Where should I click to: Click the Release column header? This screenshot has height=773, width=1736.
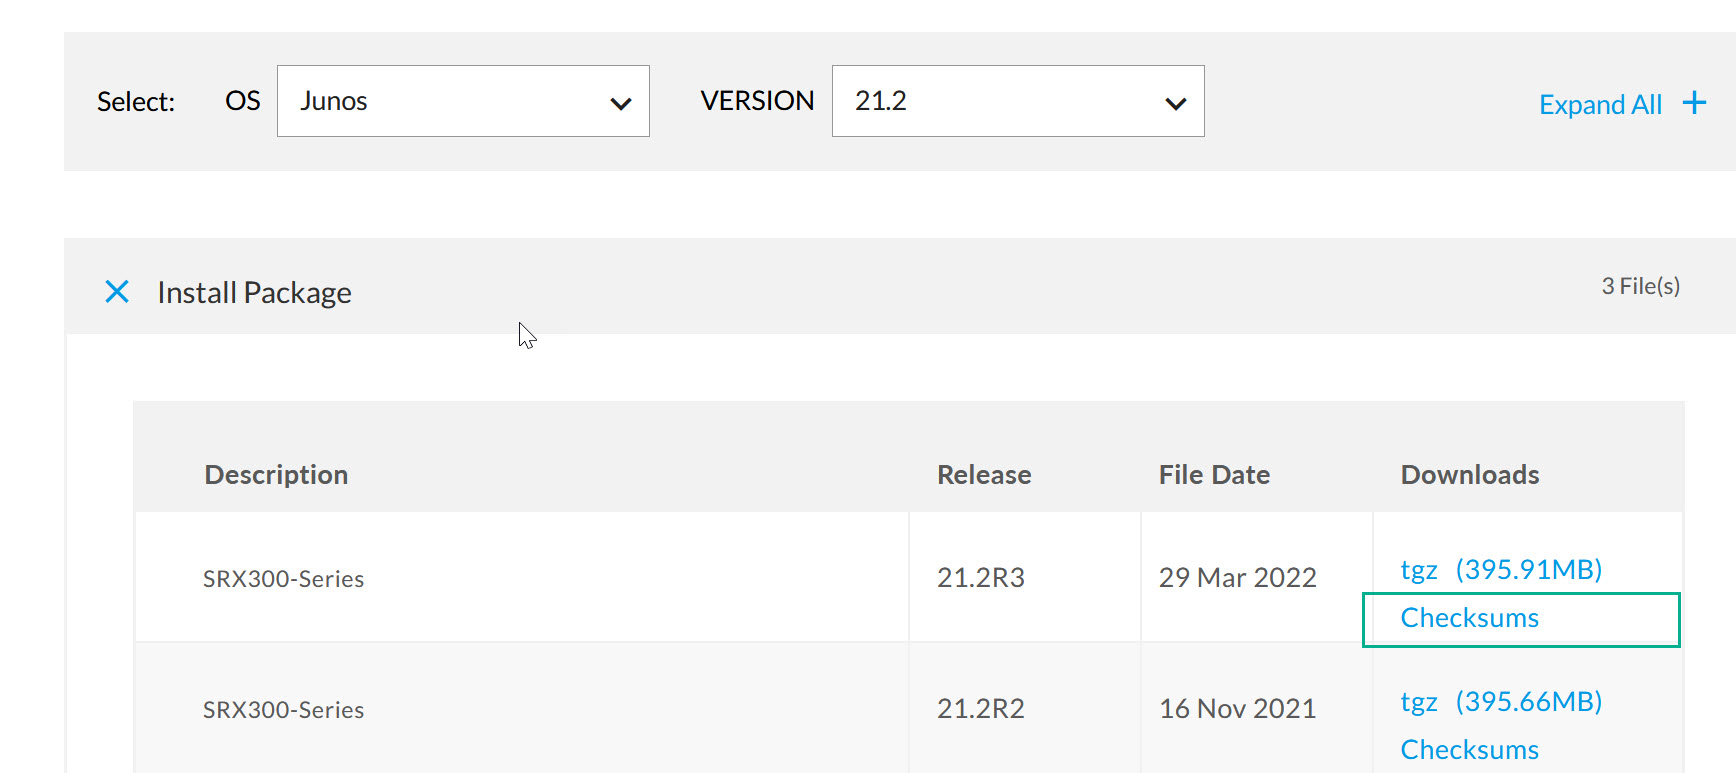(x=983, y=474)
